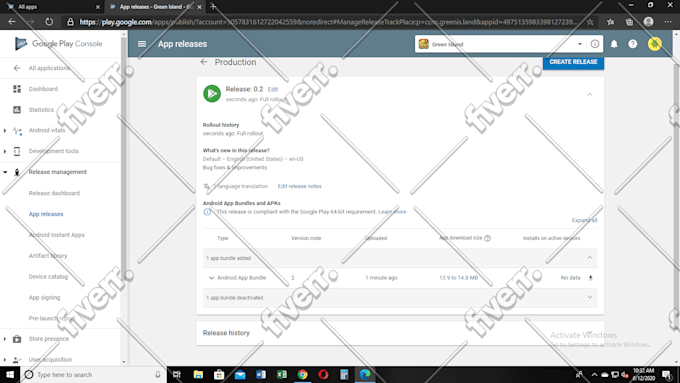The height and width of the screenshot is (383, 680).
Task: Open Release dashboard page
Action: pyautogui.click(x=54, y=193)
